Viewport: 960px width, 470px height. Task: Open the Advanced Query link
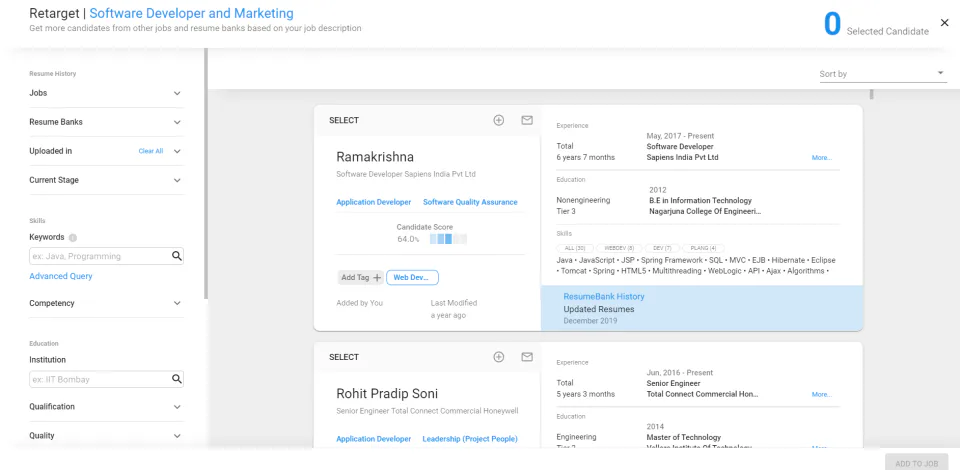tap(61, 276)
